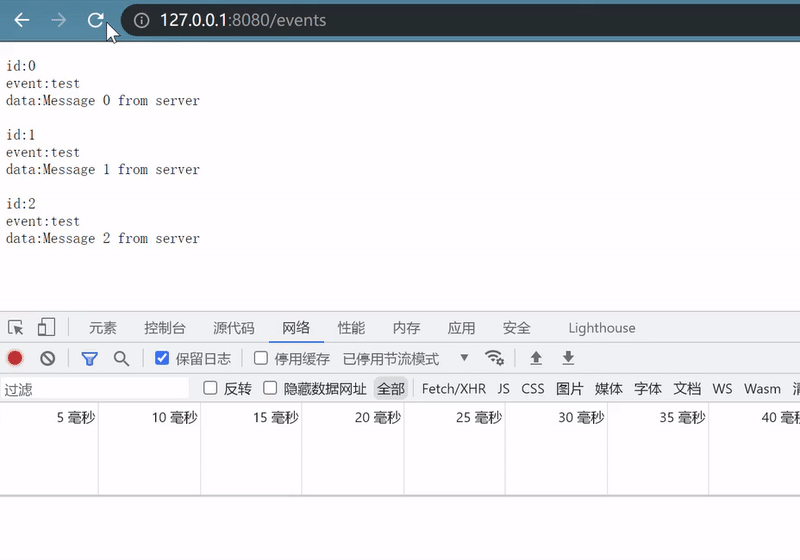
Task: View site info icon in address bar
Action: point(141,20)
